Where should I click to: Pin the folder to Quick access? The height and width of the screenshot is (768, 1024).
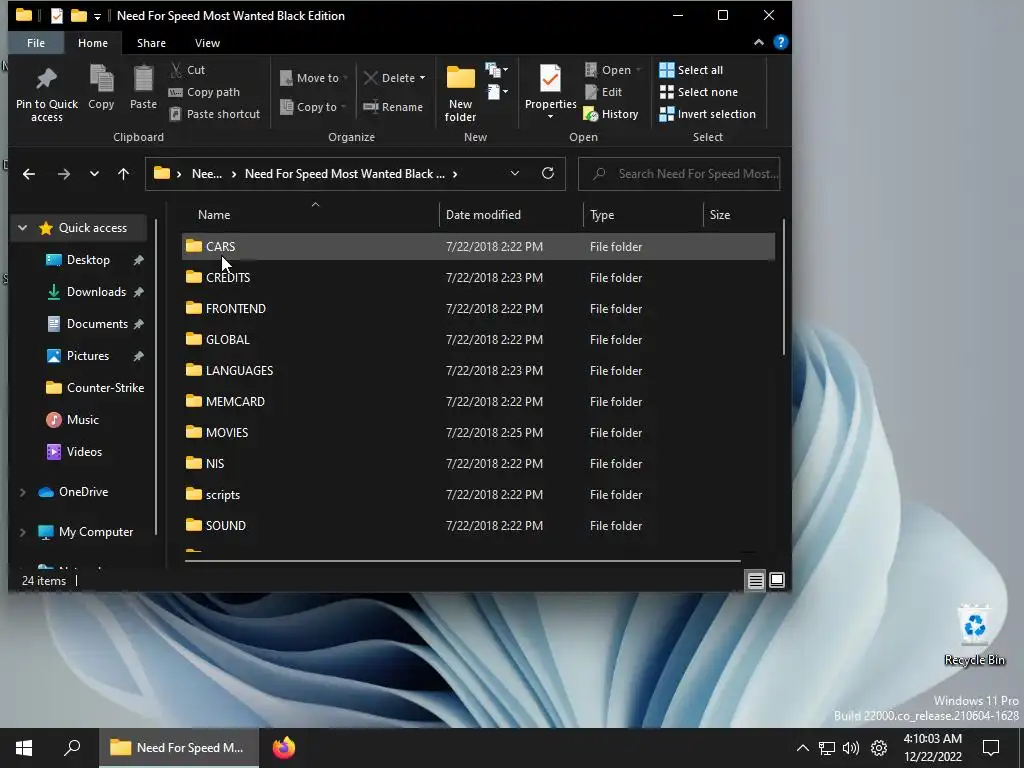(x=46, y=93)
